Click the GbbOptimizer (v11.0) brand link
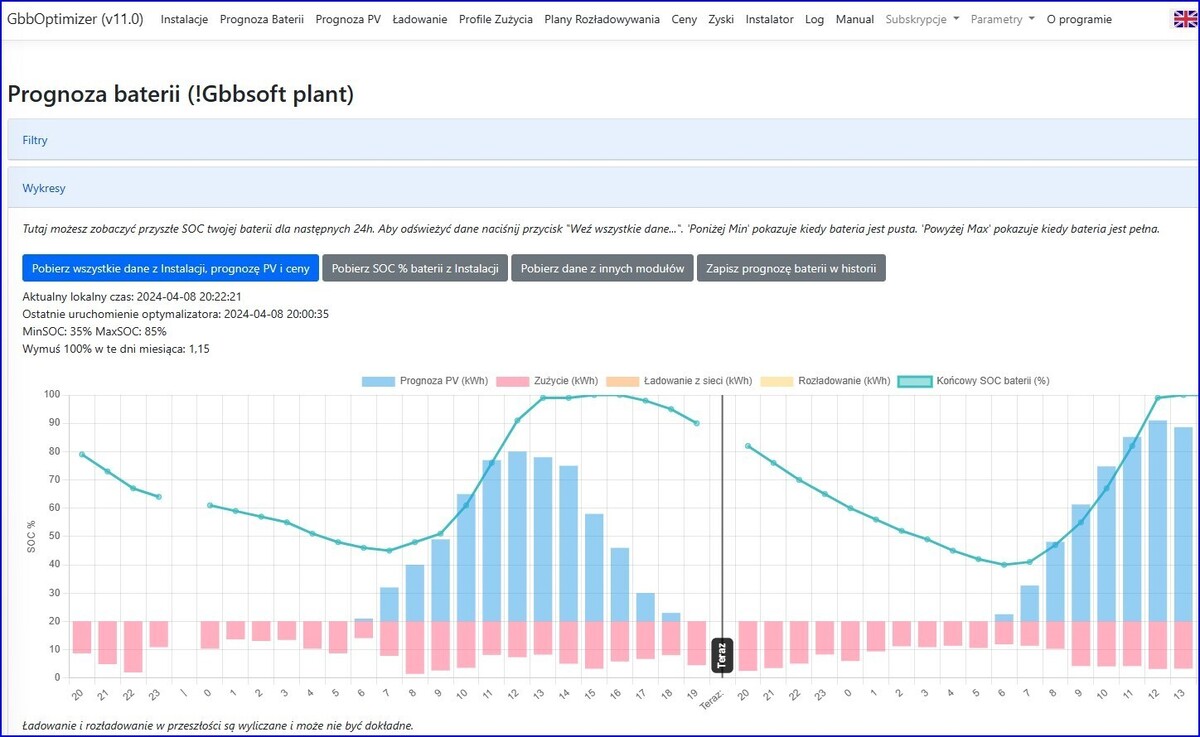1200x737 pixels. coord(75,19)
